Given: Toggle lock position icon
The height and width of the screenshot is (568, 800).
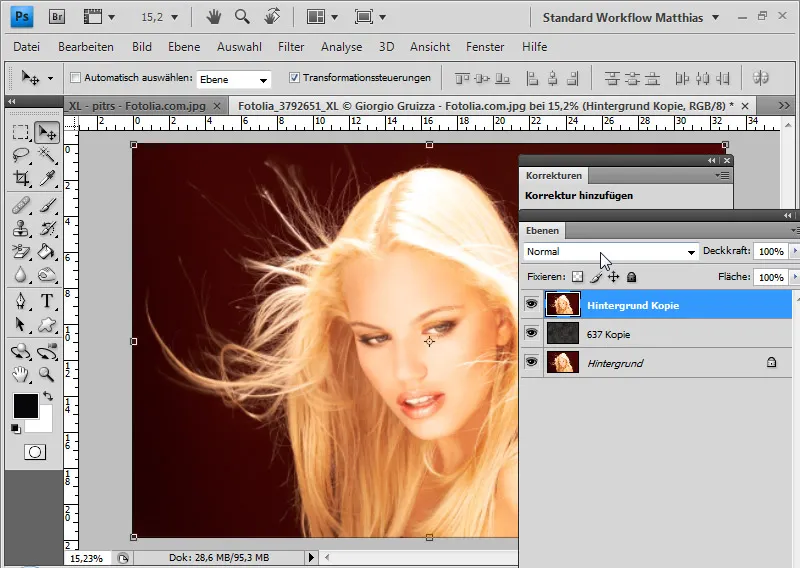Looking at the screenshot, I should pos(613,277).
